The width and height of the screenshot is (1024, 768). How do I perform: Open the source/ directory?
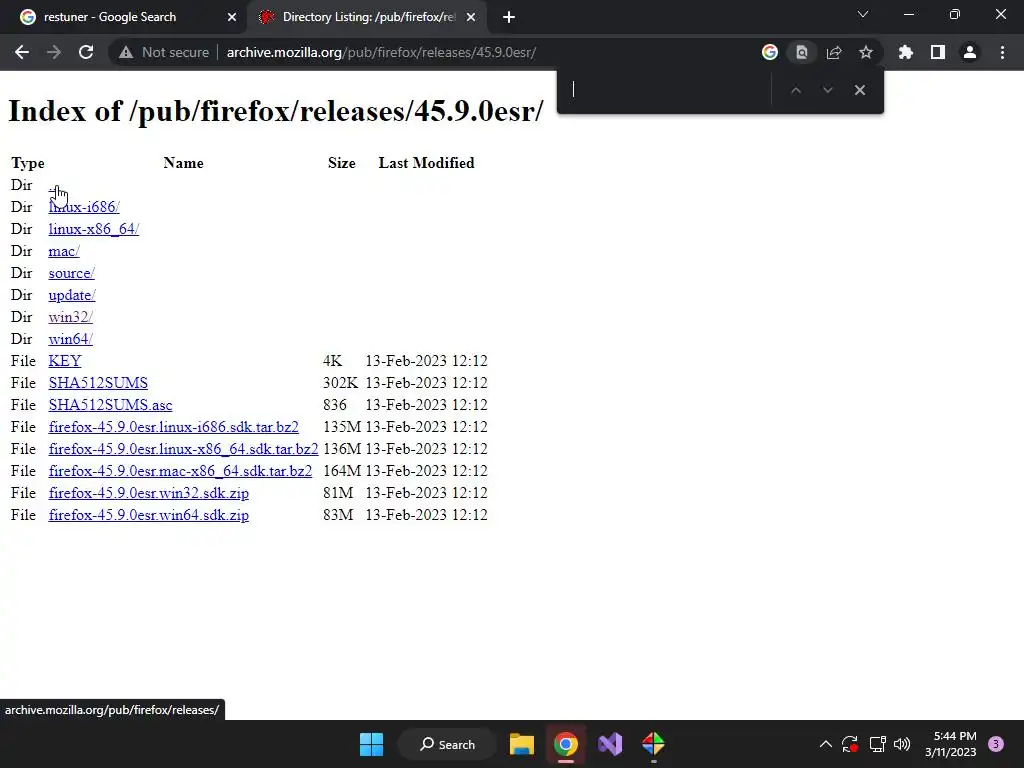tap(71, 273)
